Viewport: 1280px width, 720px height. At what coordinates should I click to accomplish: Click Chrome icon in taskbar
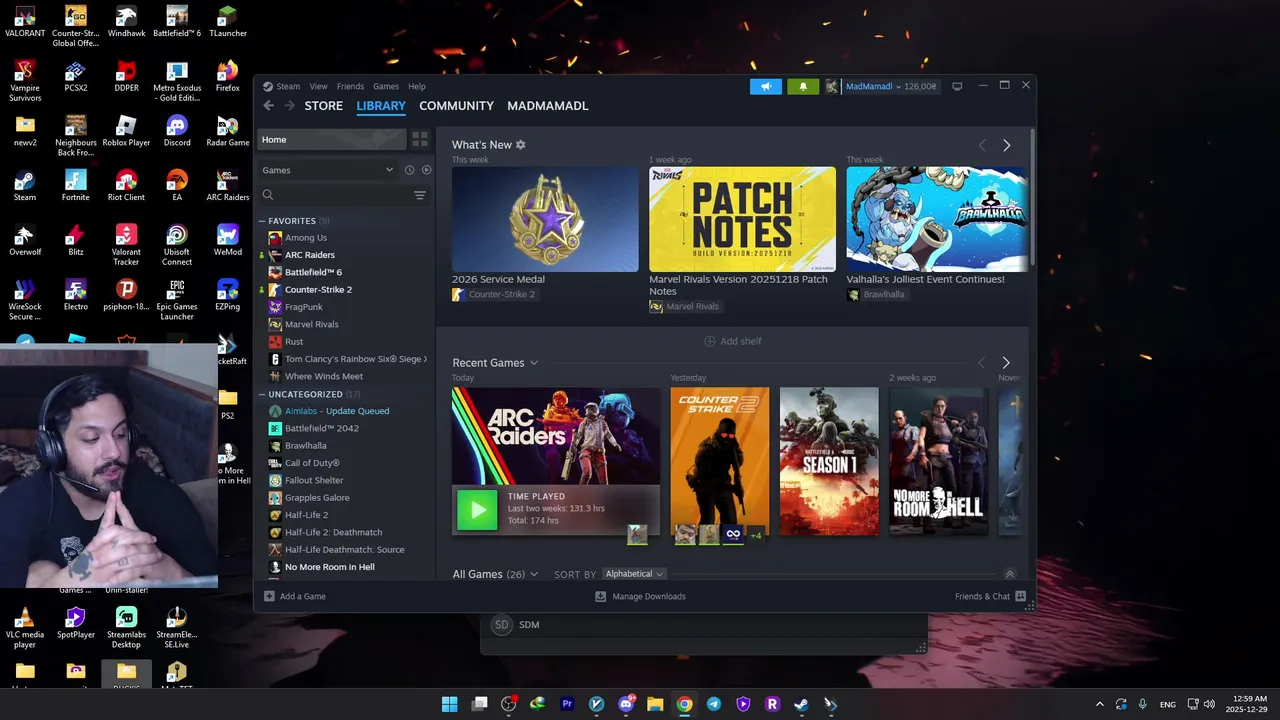(x=684, y=704)
